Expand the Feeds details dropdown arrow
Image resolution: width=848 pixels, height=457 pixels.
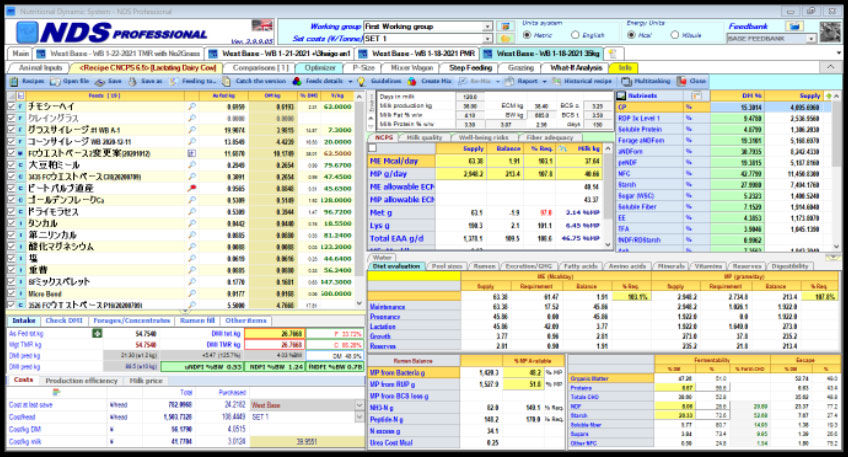pos(350,82)
